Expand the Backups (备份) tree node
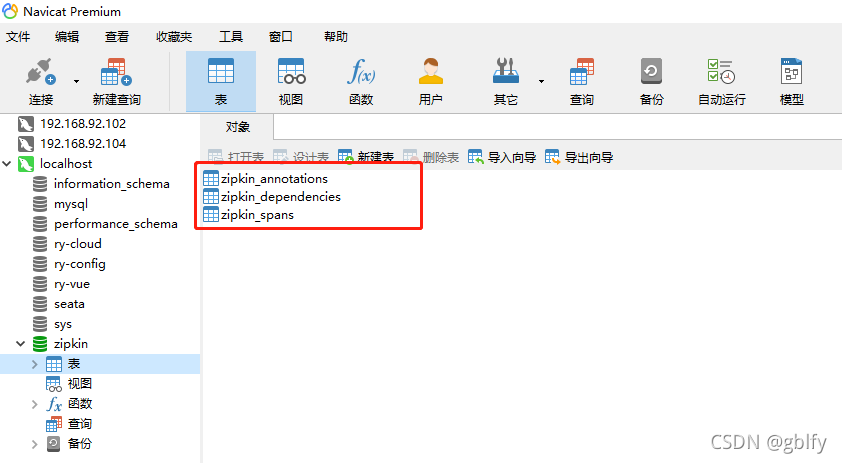The height and width of the screenshot is (463, 842). click(34, 444)
